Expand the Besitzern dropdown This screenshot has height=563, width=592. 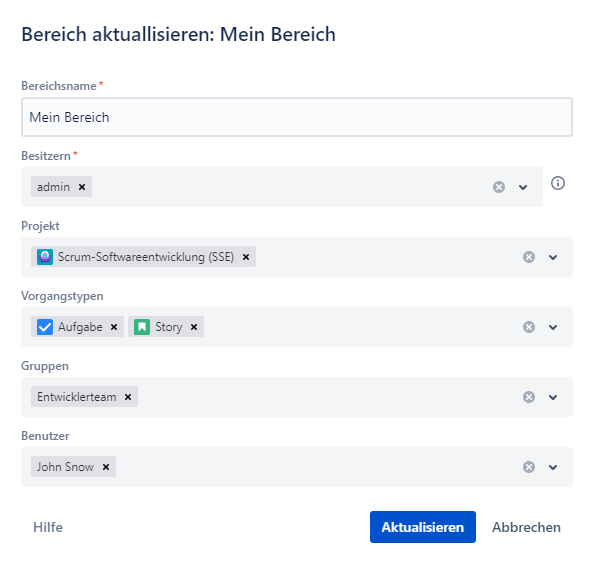523,187
